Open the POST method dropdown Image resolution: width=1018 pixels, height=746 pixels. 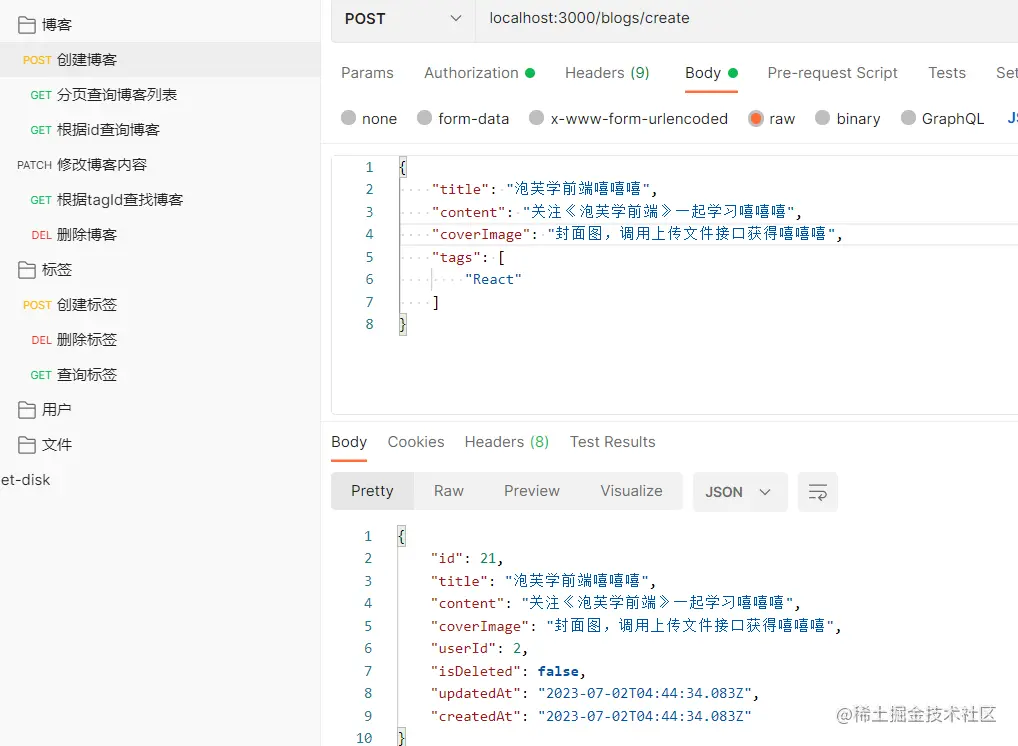click(x=403, y=19)
